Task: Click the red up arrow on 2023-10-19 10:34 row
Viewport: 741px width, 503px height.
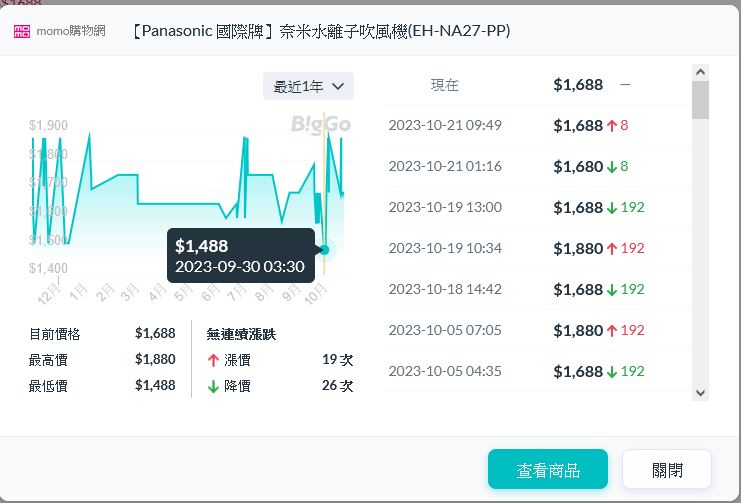Action: click(x=611, y=249)
